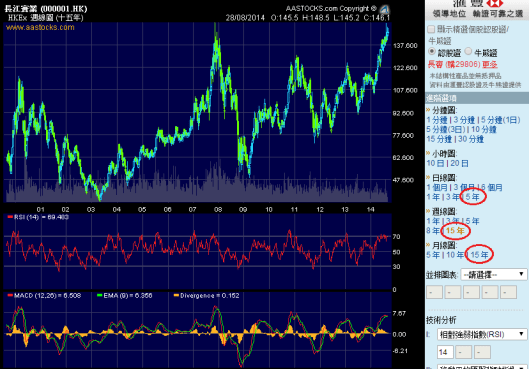Open the 1 年 chart under 週線圖
The height and width of the screenshot is (369, 529).
pos(433,221)
